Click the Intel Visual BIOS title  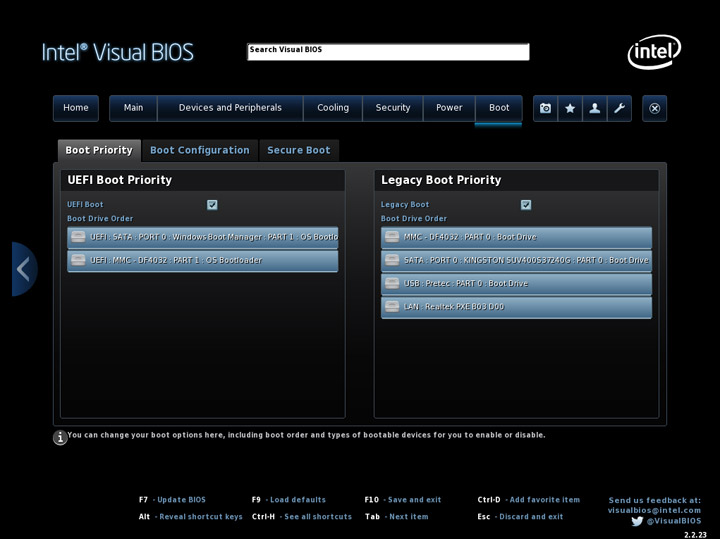click(x=118, y=52)
